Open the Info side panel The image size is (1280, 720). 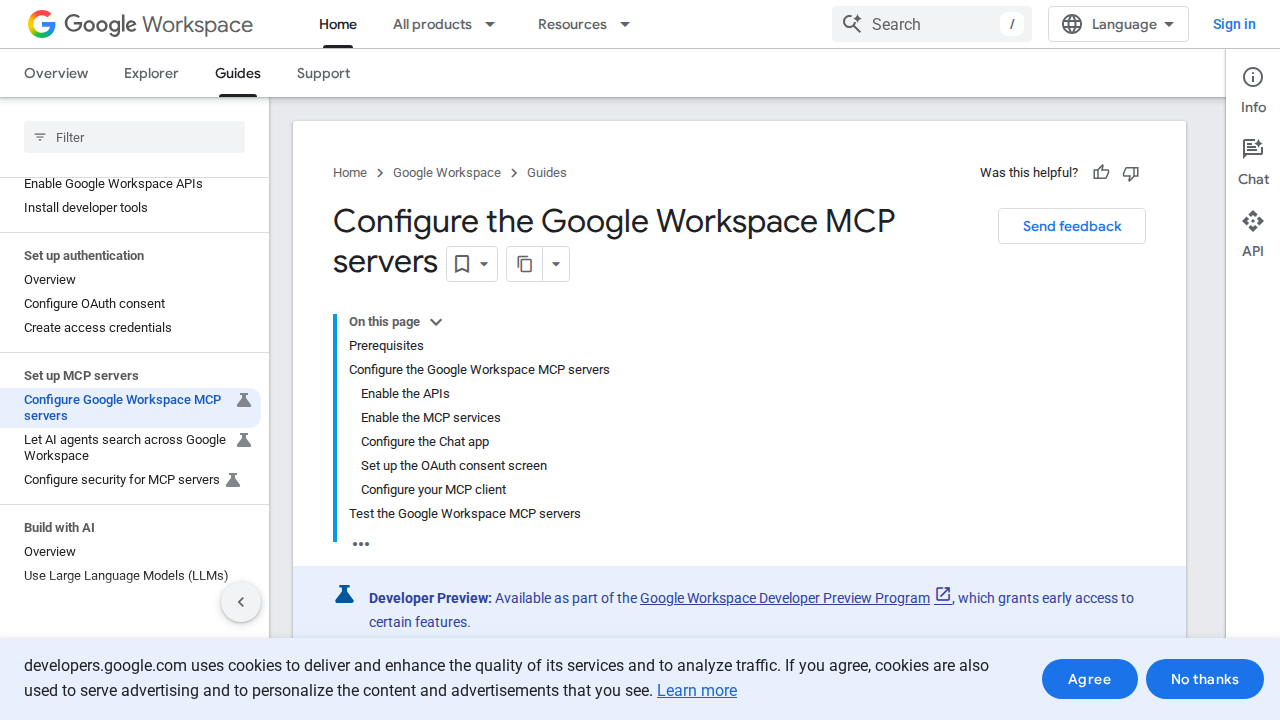coord(1253,90)
